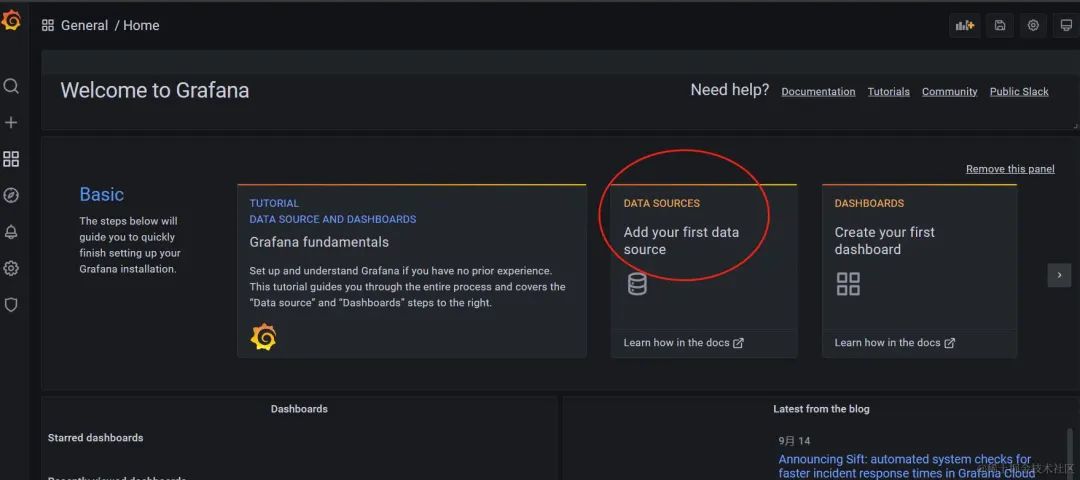Open the Configuration gear in the sidebar

[x=11, y=268]
